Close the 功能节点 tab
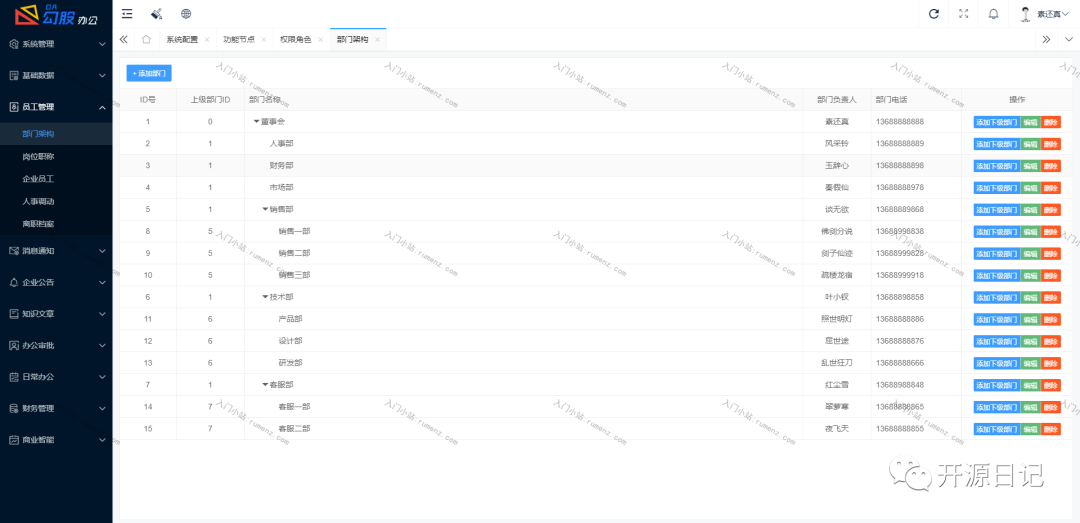This screenshot has width=1080, height=523. (263, 40)
